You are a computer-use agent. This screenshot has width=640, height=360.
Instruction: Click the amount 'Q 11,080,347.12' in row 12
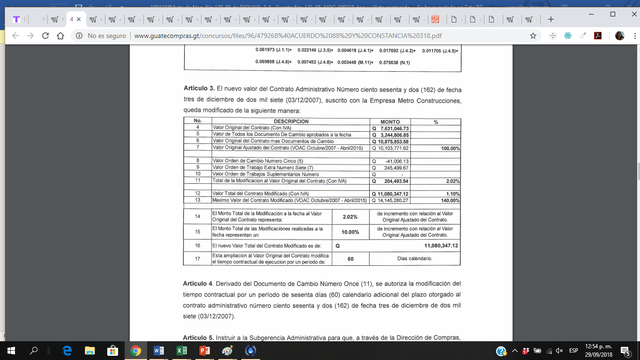click(390, 194)
